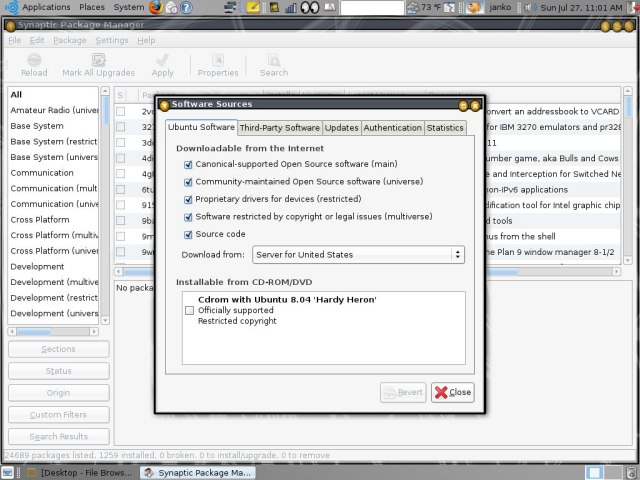Screen dimensions: 640x480
Task: Click the Apply checkmark toolbar icon
Action: (162, 66)
